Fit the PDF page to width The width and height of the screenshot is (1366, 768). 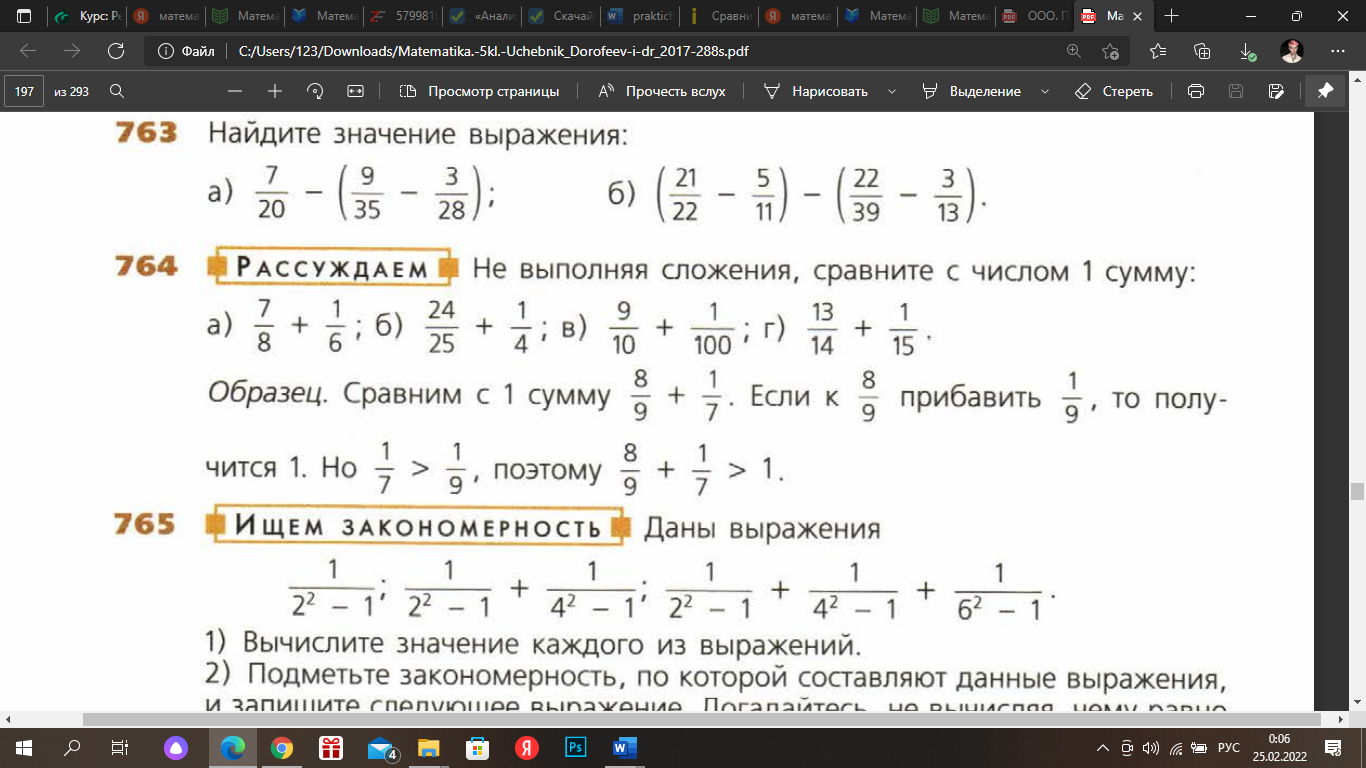[355, 91]
